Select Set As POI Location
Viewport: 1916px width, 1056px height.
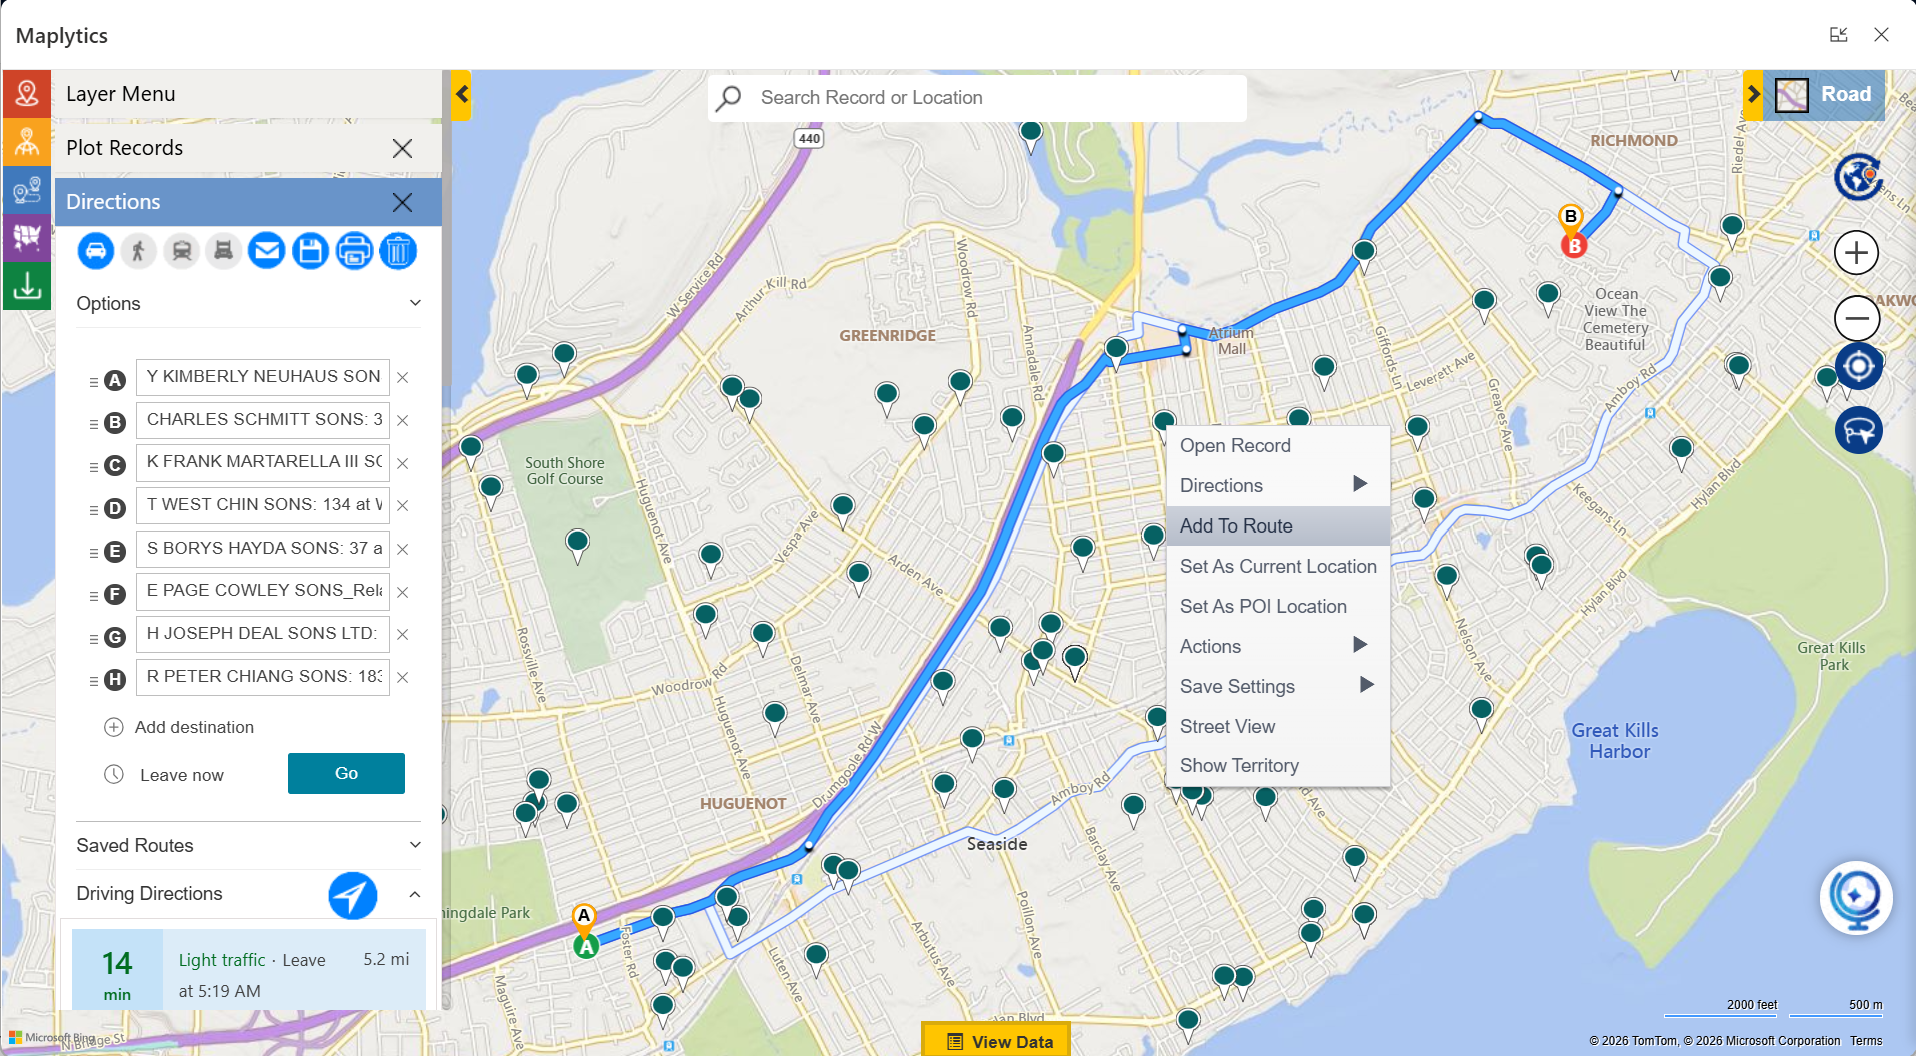pos(1278,606)
